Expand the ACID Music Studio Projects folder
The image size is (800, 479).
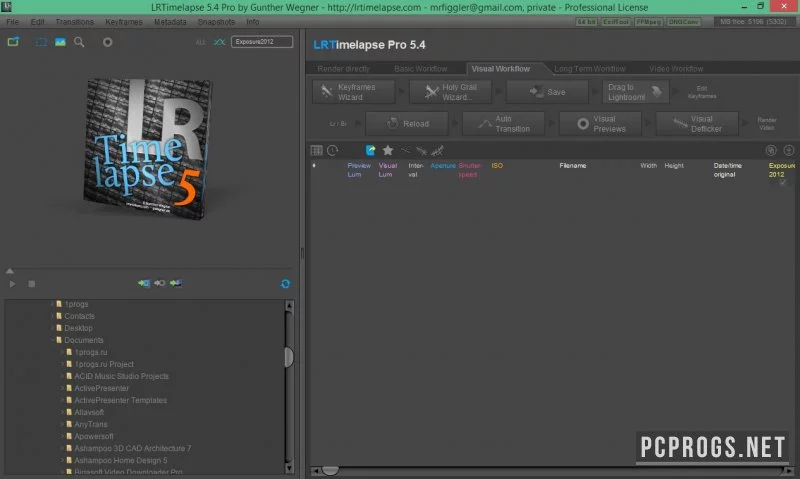point(63,376)
